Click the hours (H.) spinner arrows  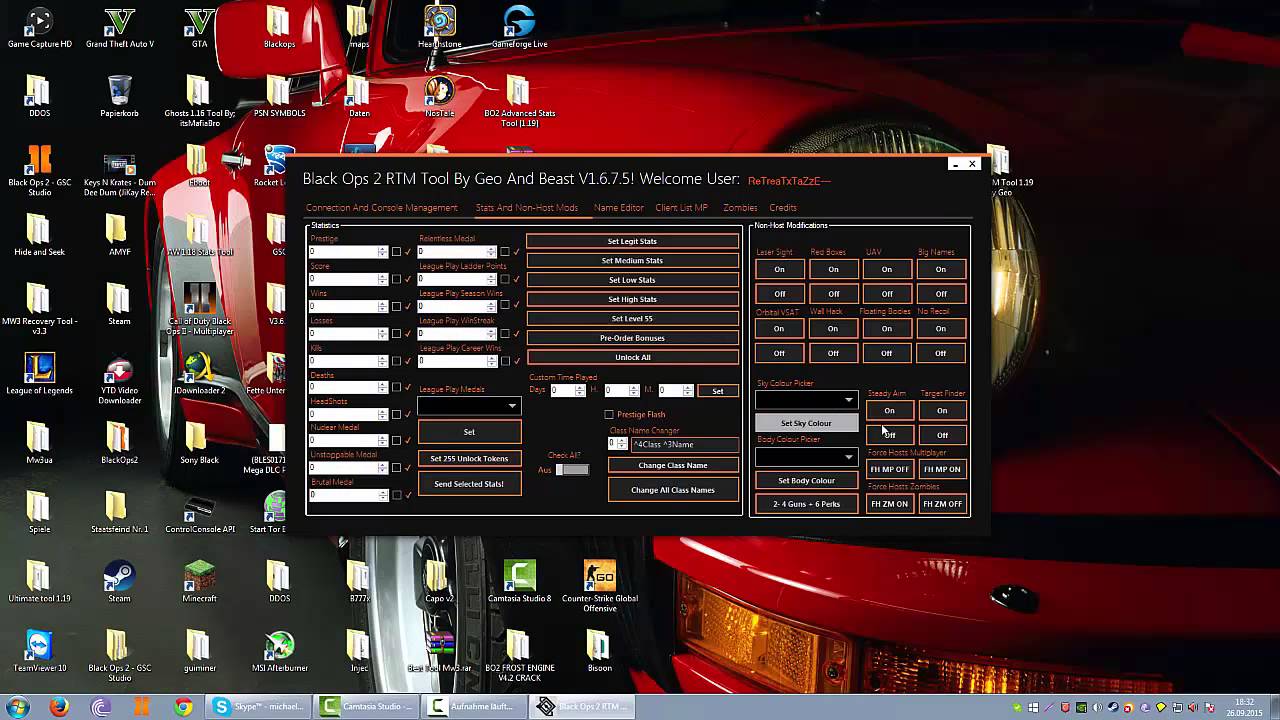(634, 391)
